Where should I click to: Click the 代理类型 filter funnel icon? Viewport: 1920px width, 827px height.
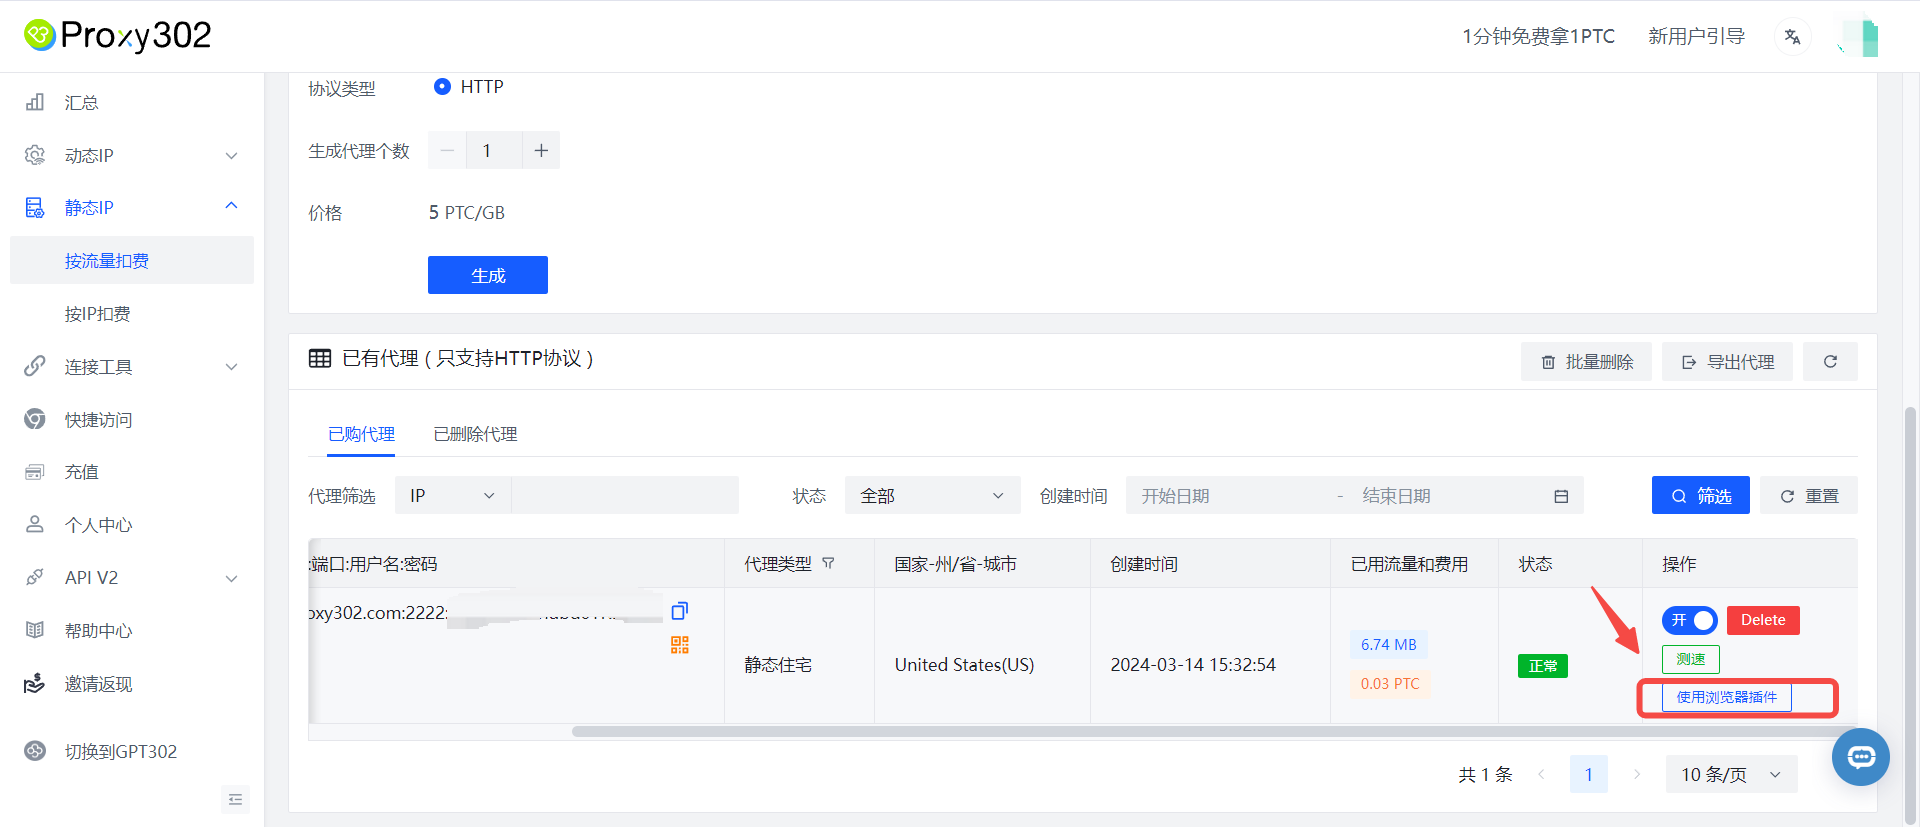[828, 563]
